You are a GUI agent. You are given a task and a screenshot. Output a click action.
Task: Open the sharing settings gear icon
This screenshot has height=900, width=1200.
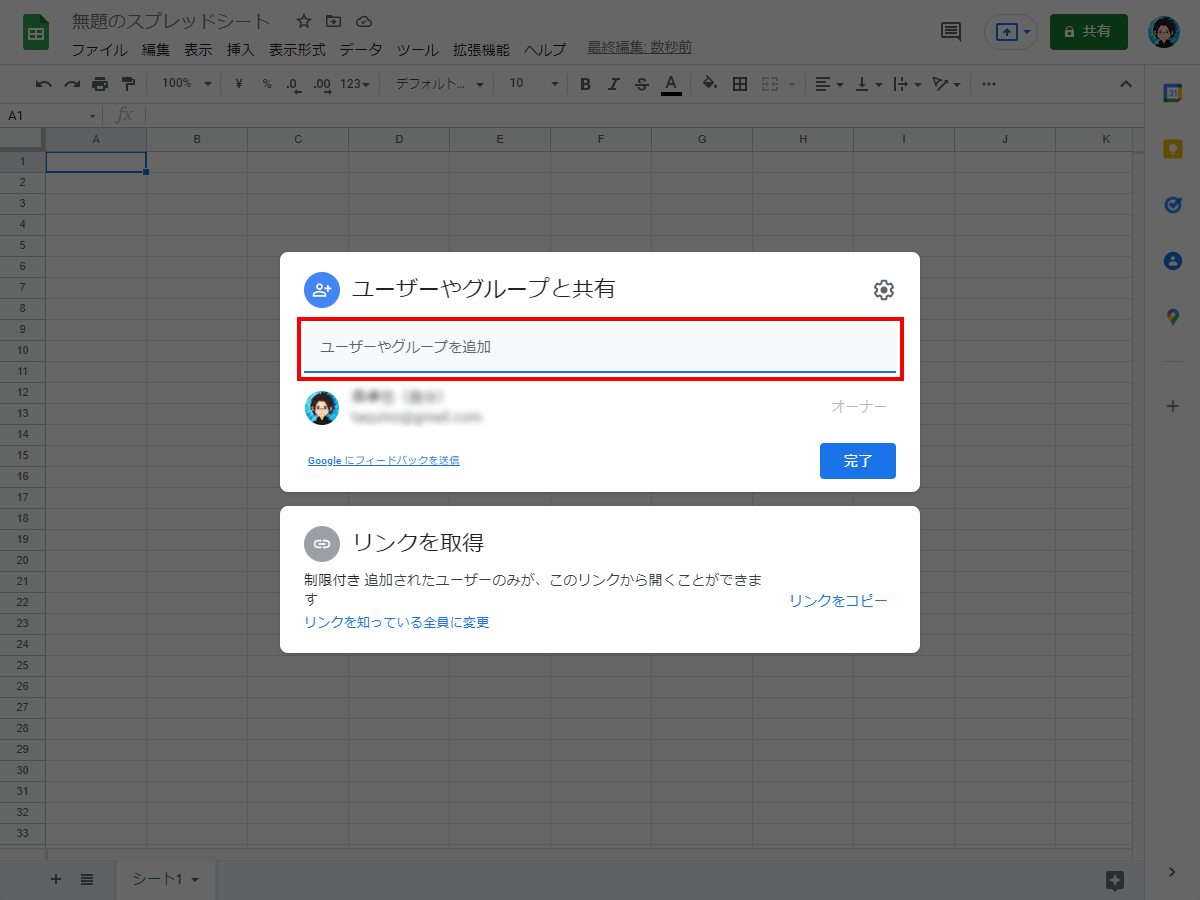tap(884, 290)
